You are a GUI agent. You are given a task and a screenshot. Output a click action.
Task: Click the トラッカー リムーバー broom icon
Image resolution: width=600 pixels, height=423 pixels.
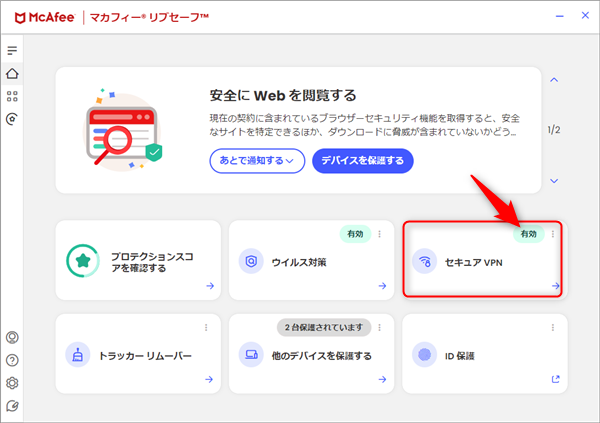coord(78,355)
